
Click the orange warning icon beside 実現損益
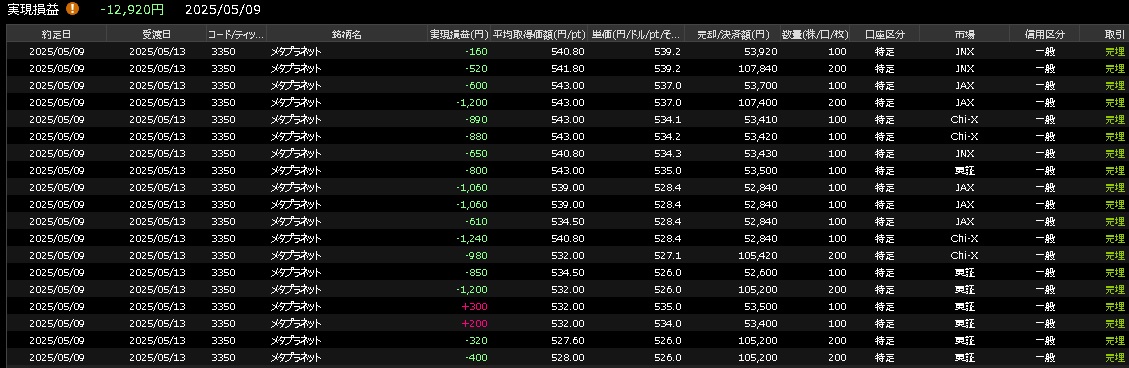73,9
